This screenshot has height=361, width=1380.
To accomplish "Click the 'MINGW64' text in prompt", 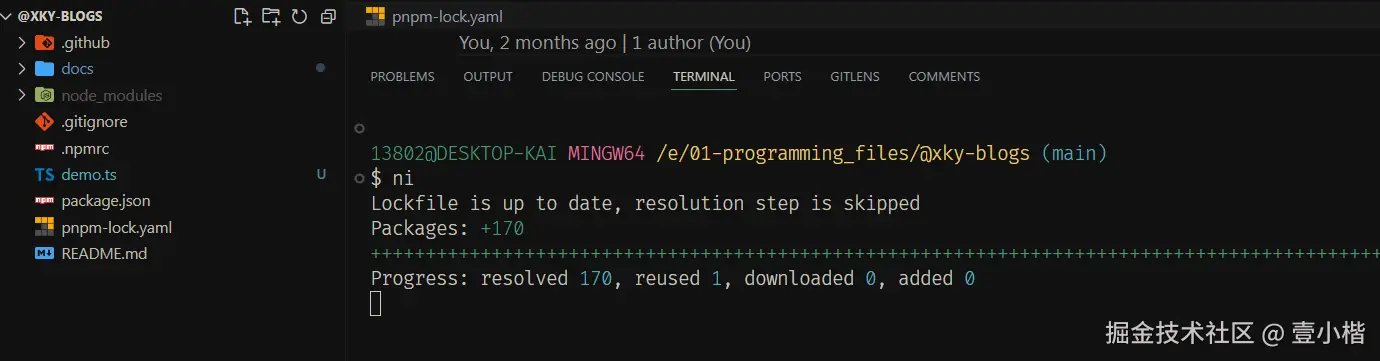I will coord(607,154).
